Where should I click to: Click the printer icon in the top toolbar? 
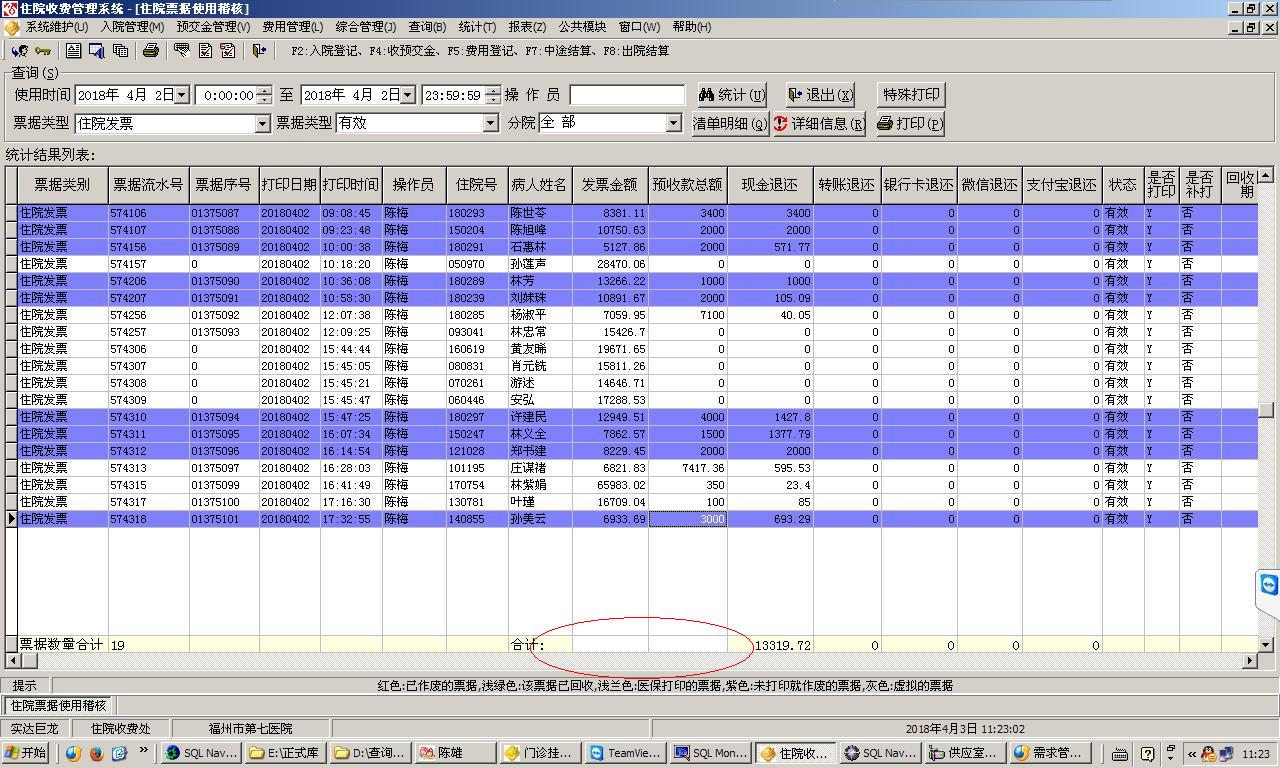click(x=150, y=51)
